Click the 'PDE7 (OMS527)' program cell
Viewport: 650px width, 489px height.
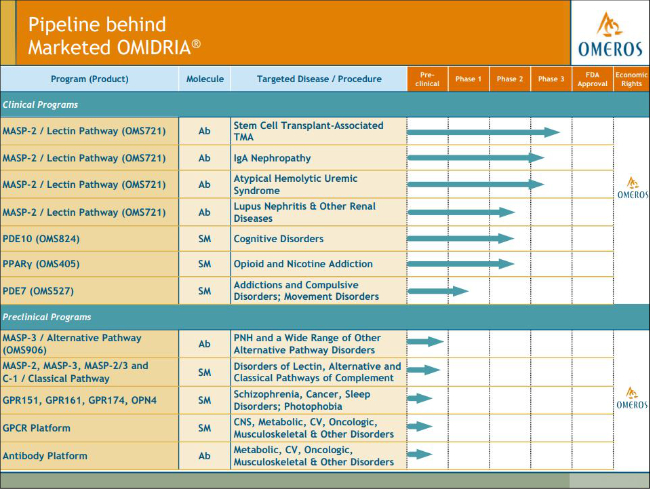[90, 290]
